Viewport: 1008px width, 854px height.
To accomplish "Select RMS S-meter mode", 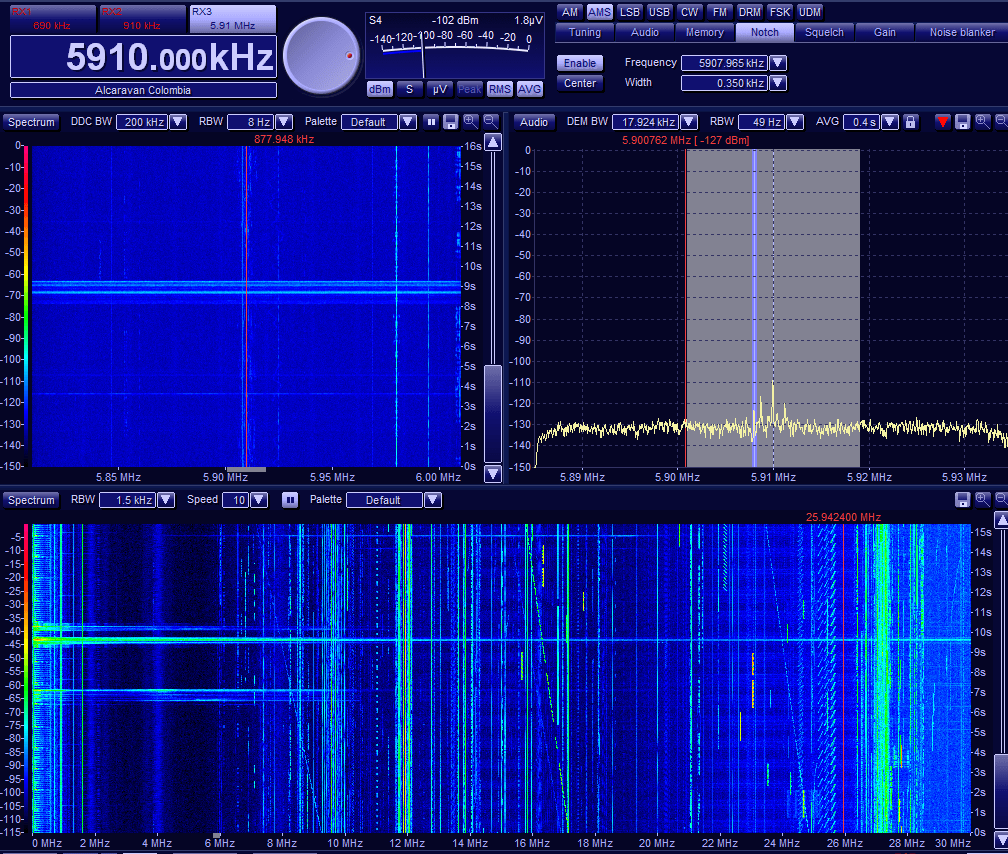I will 500,89.
